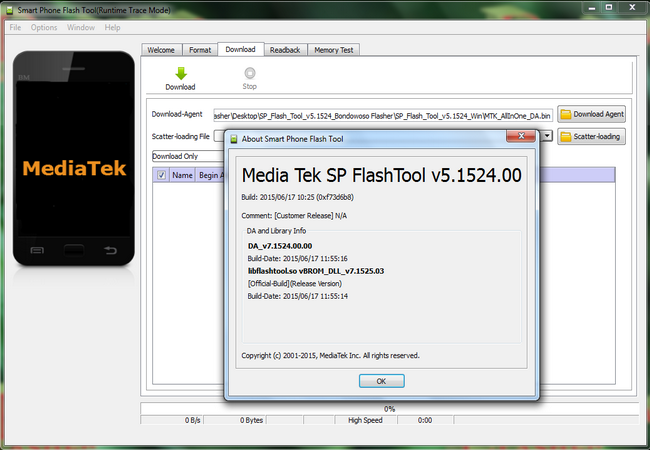650x450 pixels.
Task: Click 'Comment: [Customer Release] N/A' text
Action: (x=294, y=215)
